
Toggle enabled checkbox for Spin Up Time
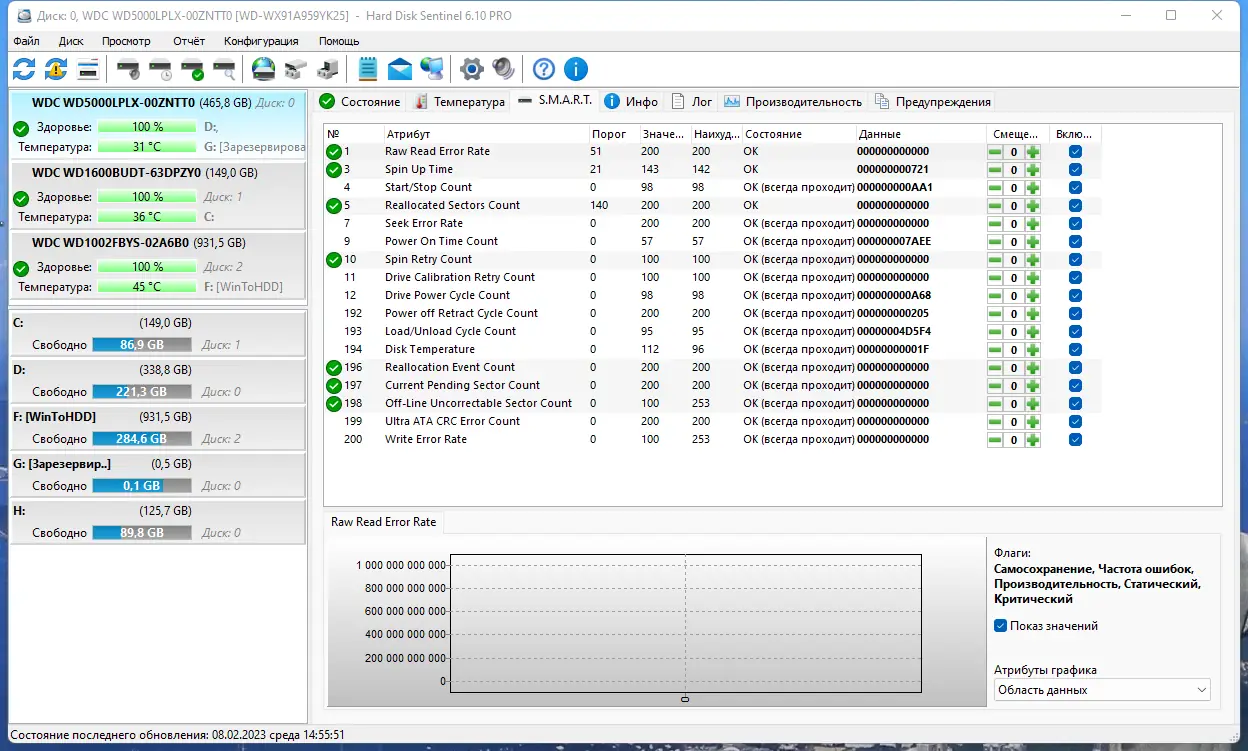[x=1075, y=170]
